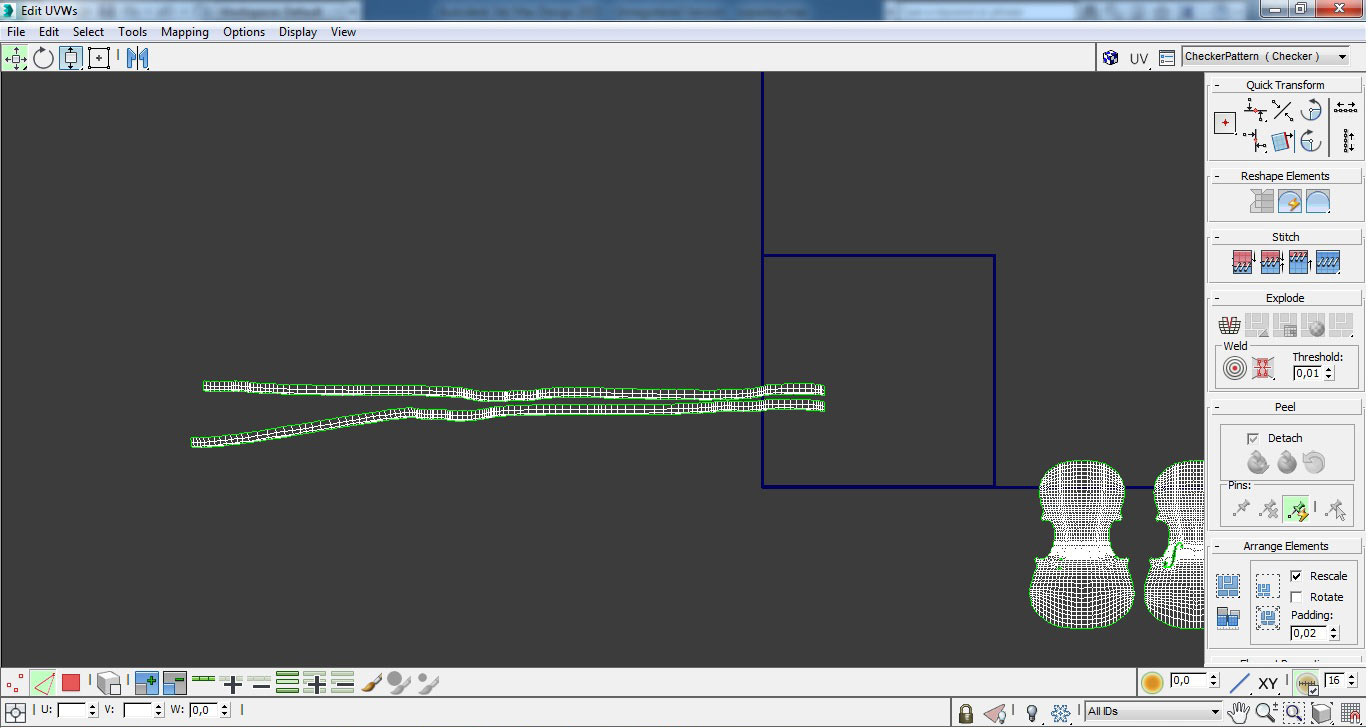Click the Pan View hand tool
The image size is (1368, 728).
1239,713
